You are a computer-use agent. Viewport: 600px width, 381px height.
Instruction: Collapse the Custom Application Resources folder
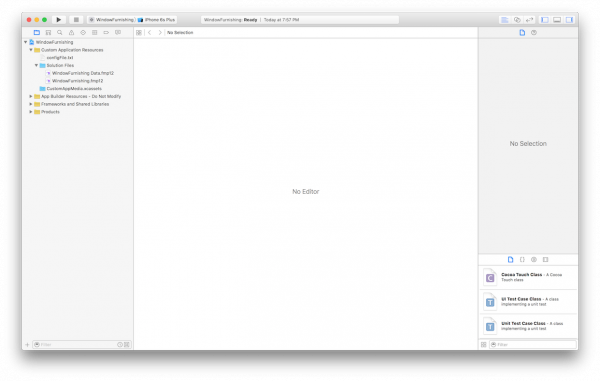tap(31, 50)
